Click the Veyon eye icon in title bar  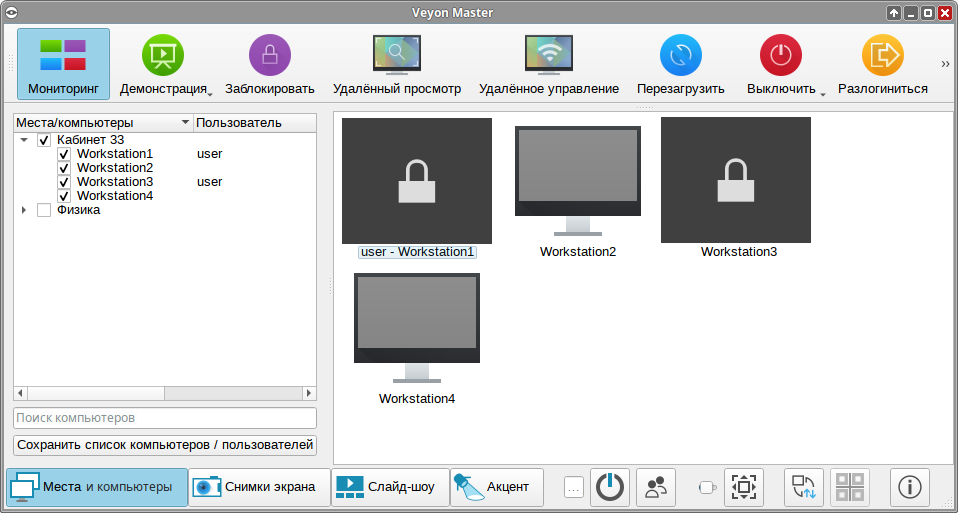pos(11,12)
